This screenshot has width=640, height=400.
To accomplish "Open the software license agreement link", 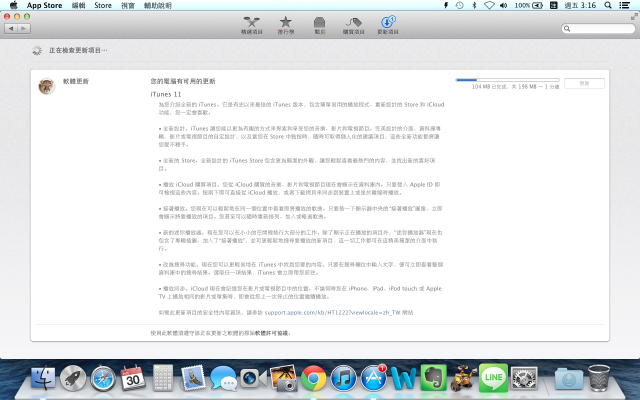I will point(272,333).
